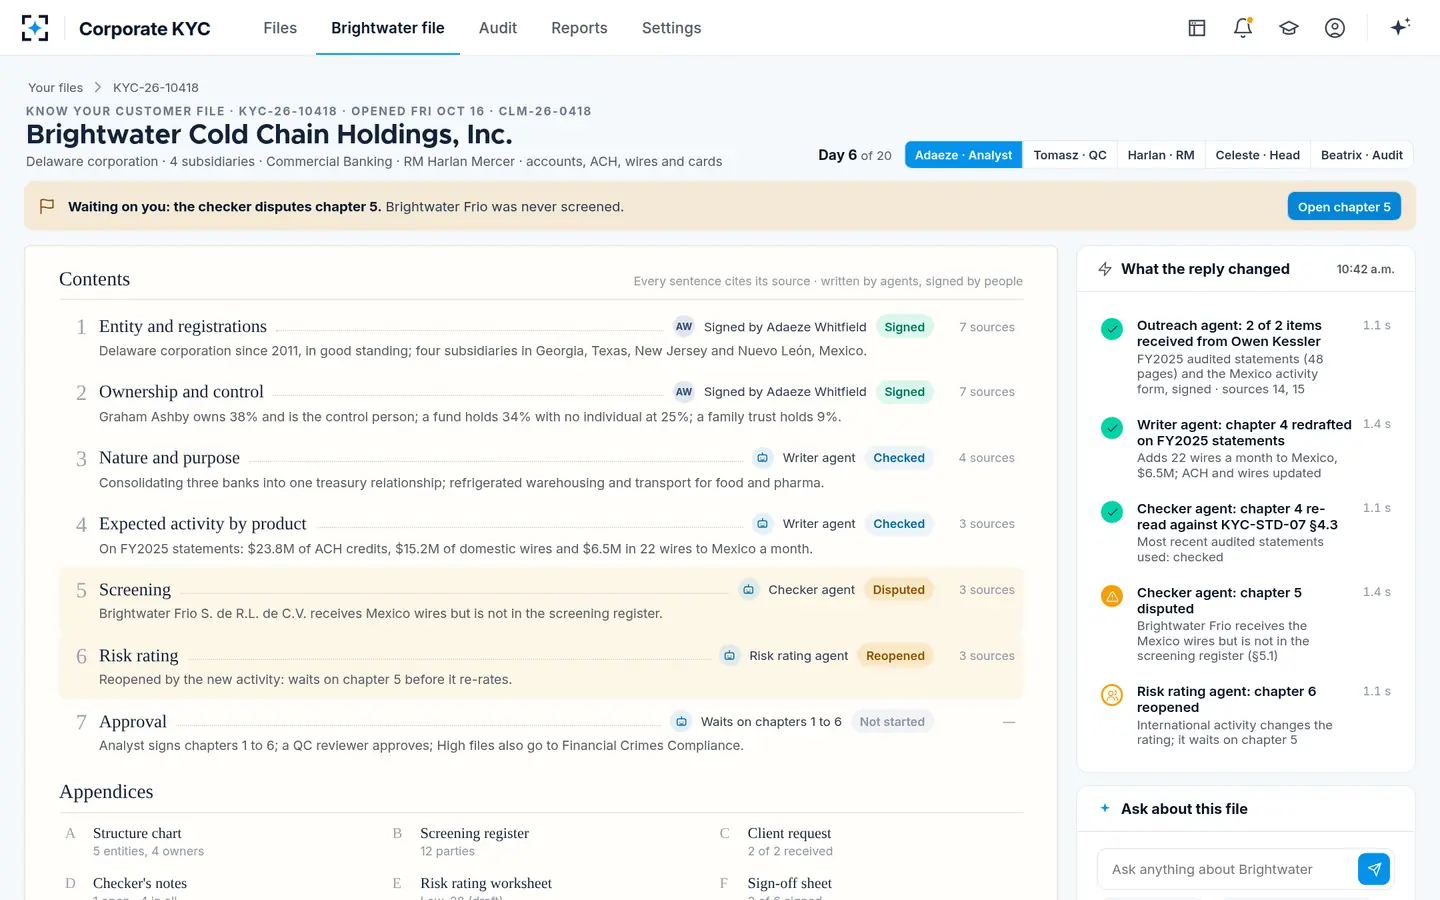Open the Reports tab
The image size is (1440, 900).
[x=579, y=28]
